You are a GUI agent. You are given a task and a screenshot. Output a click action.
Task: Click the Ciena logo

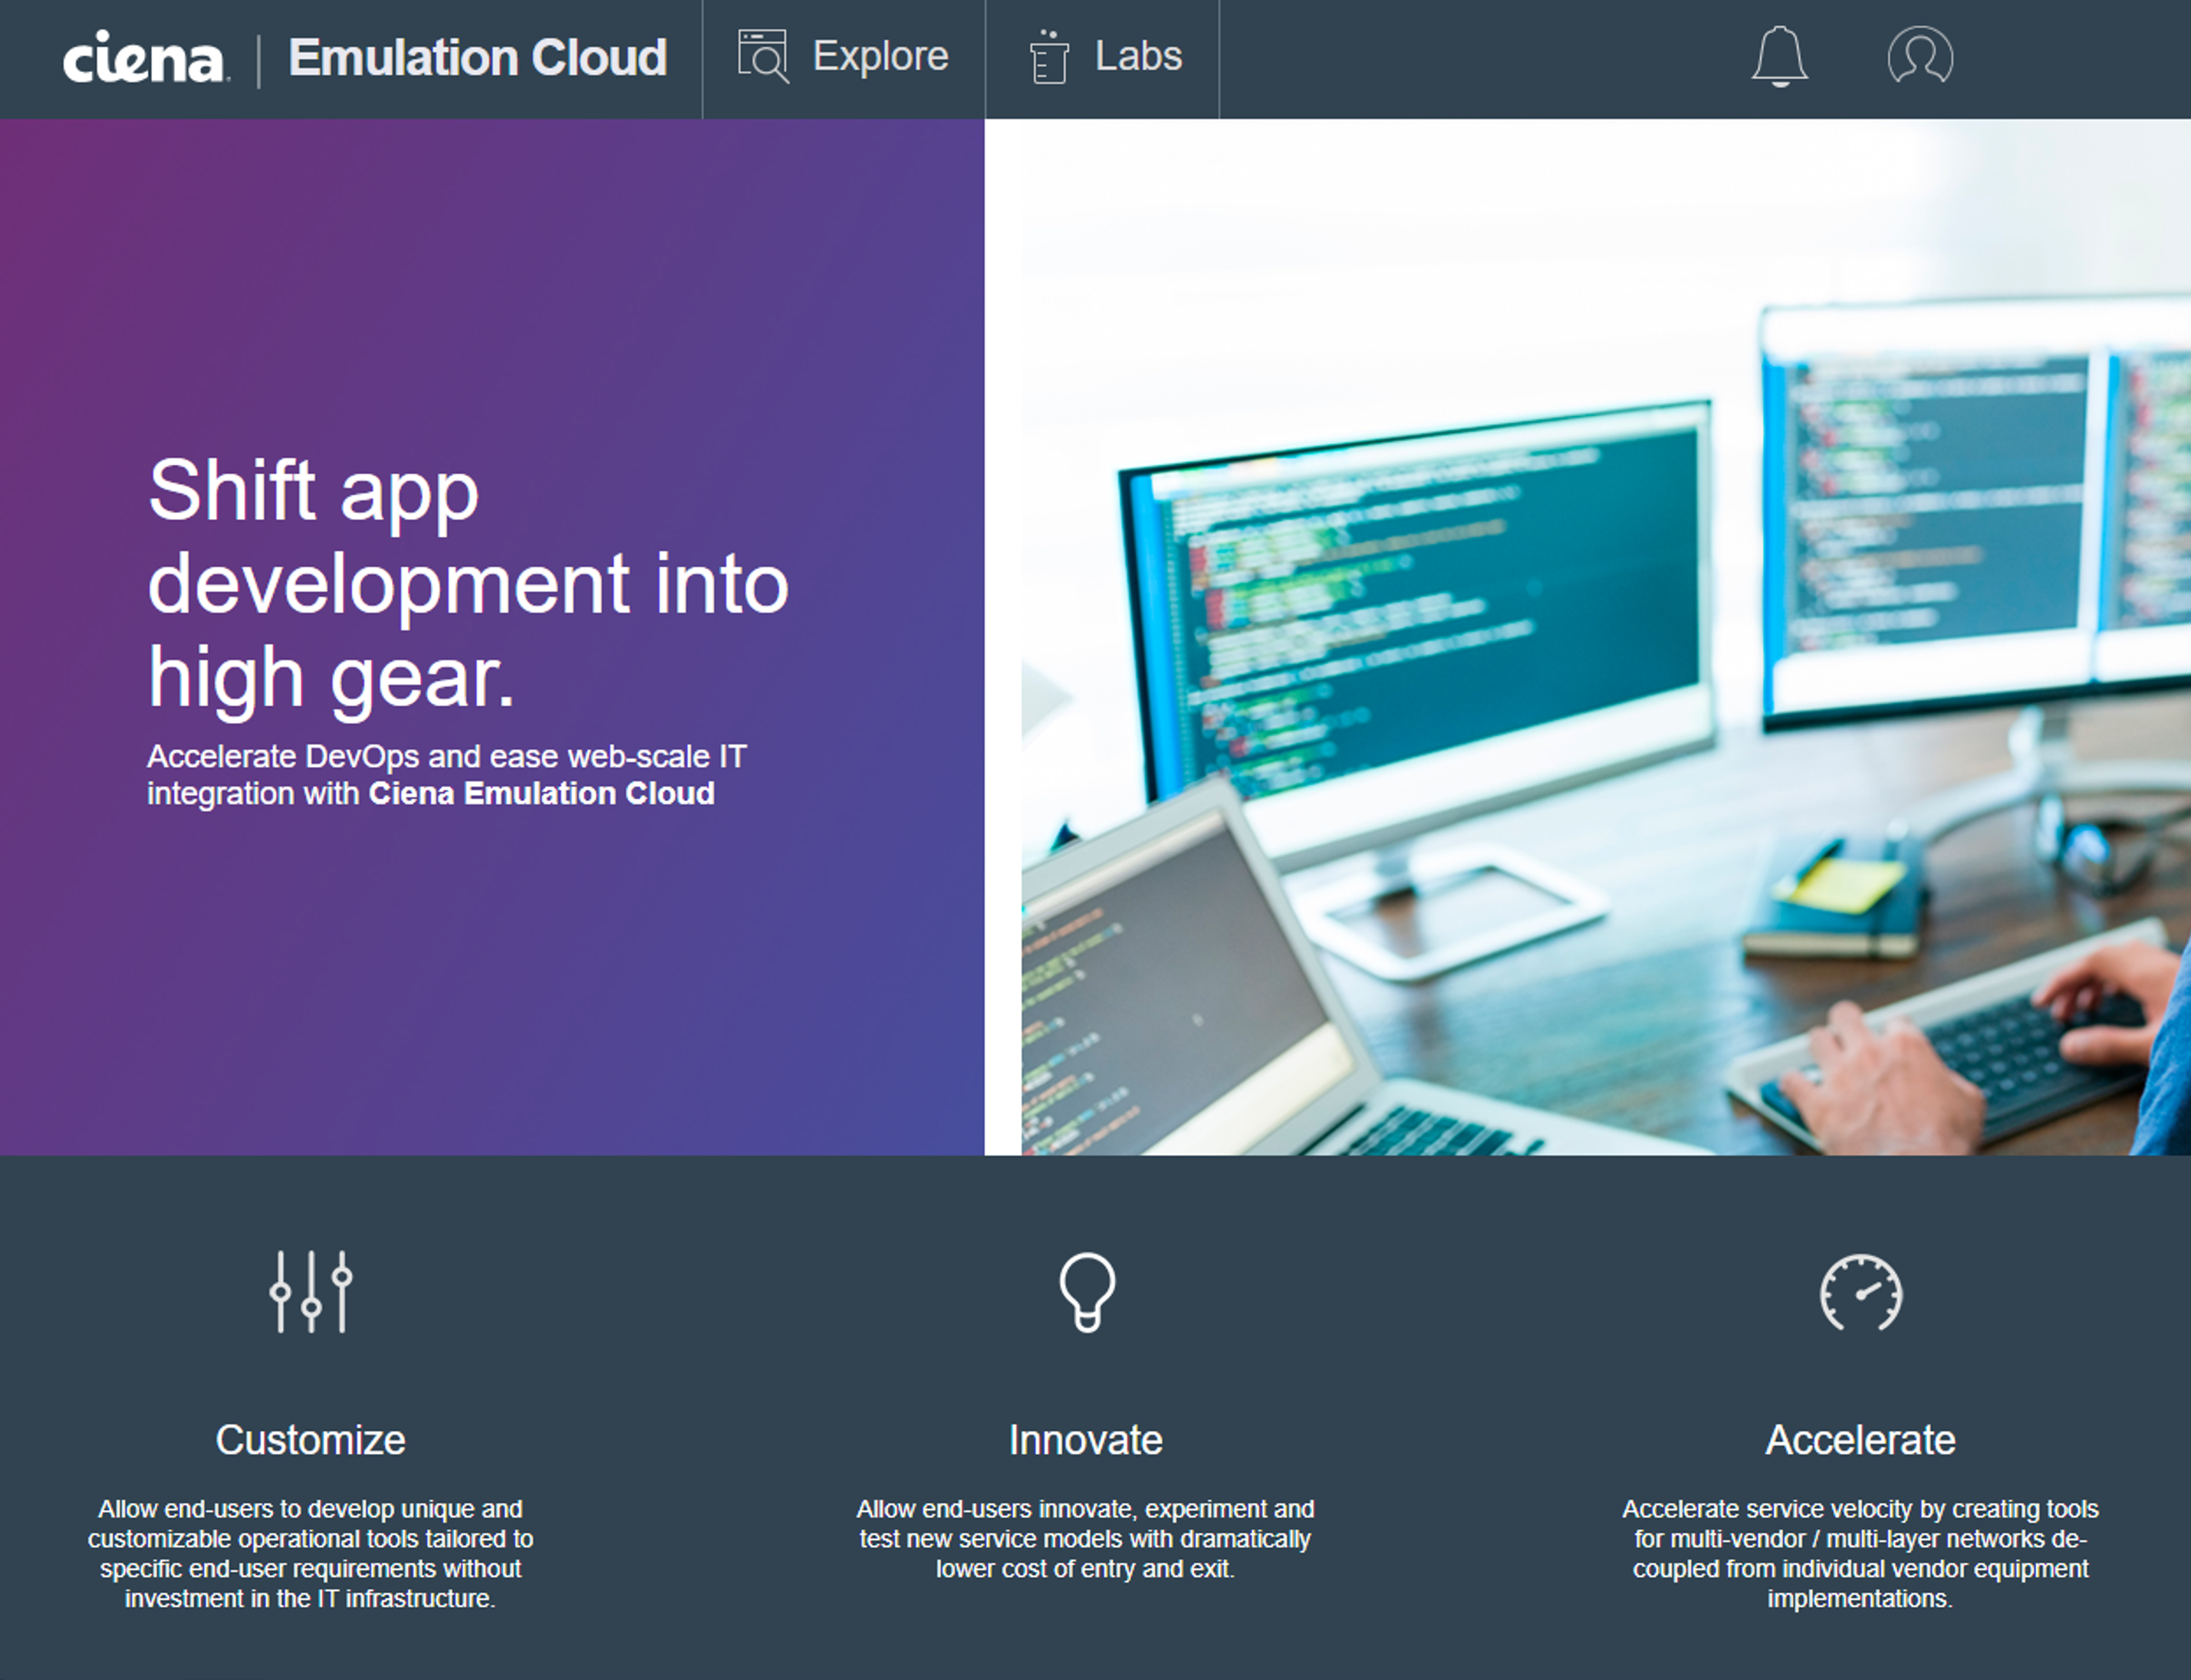pos(144,58)
